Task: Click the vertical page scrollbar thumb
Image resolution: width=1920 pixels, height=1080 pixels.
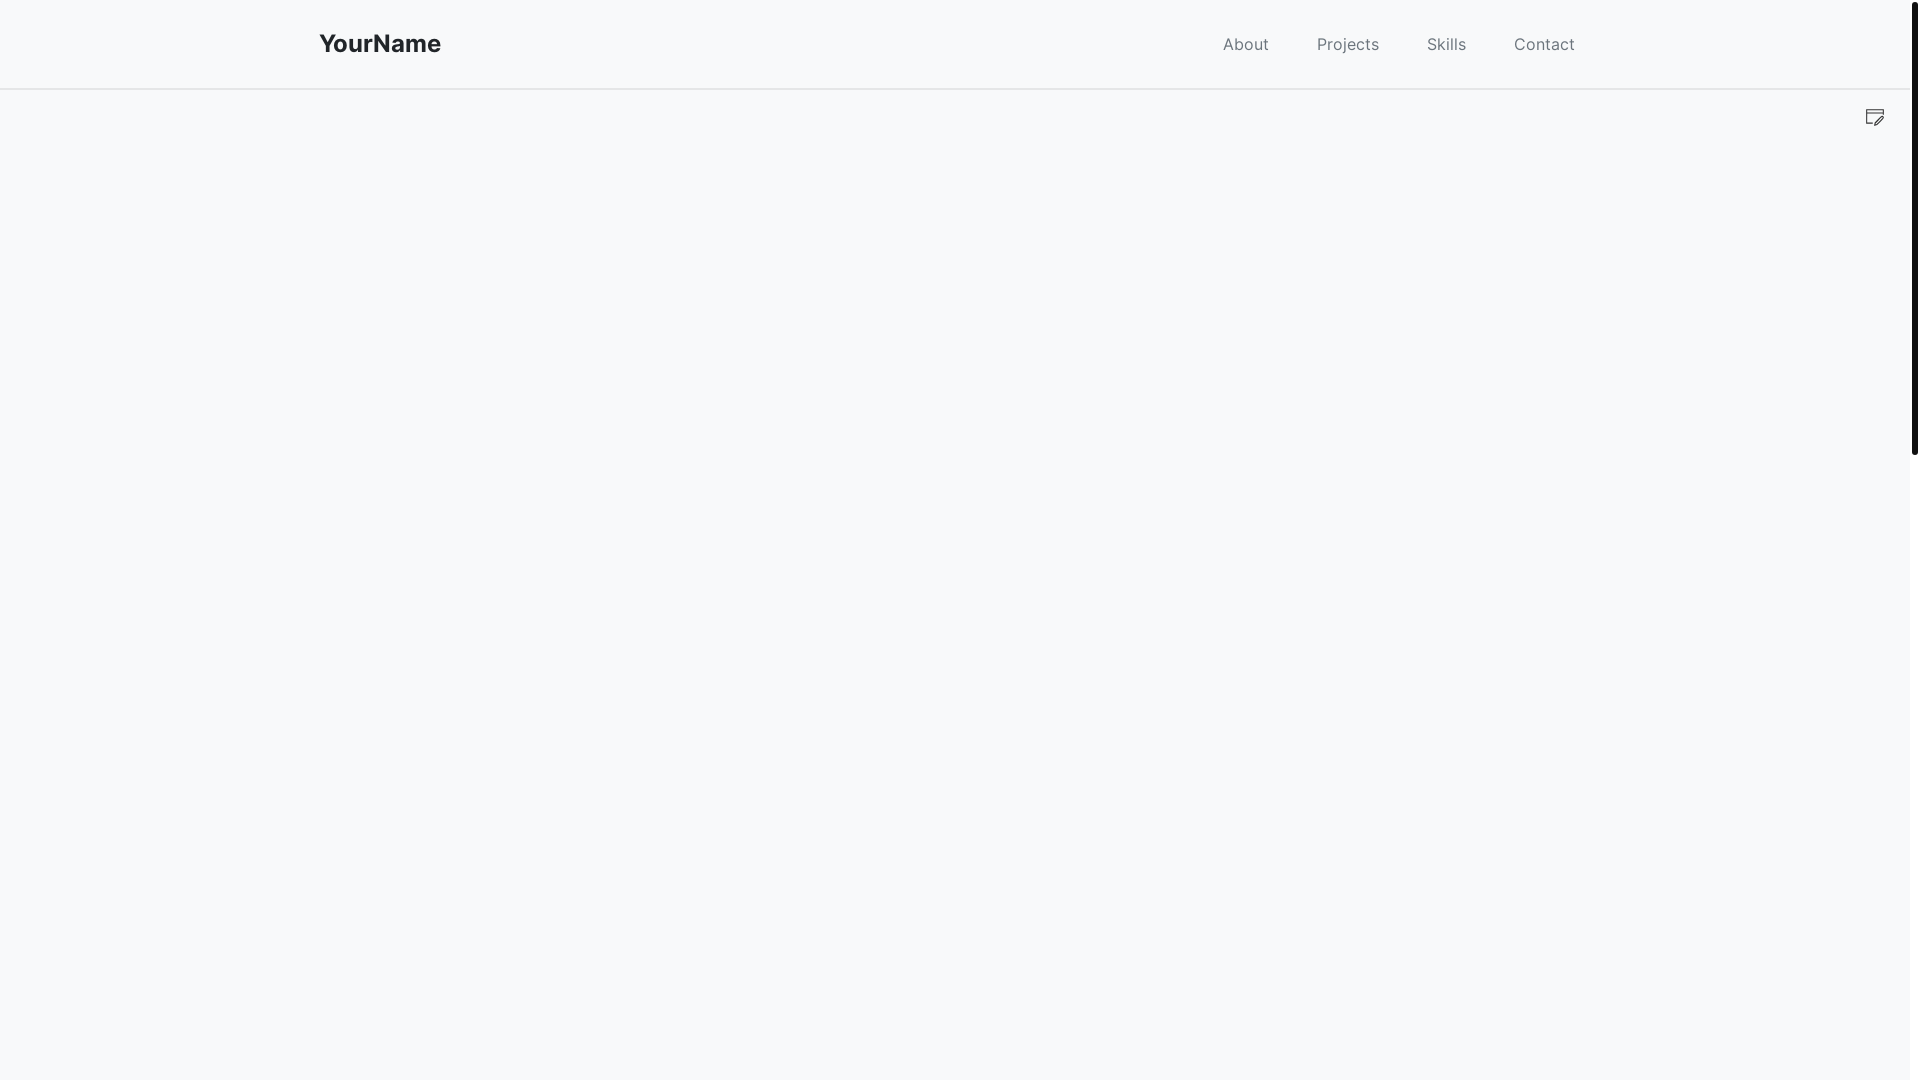Action: click(x=1914, y=228)
